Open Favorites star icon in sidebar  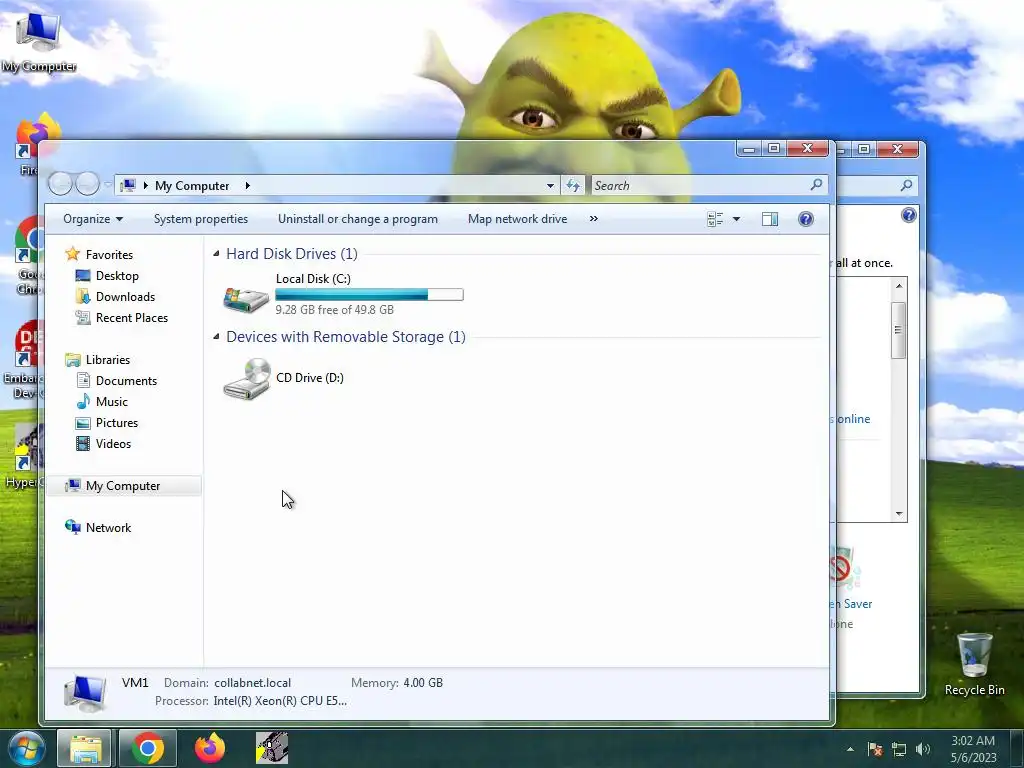(x=72, y=254)
